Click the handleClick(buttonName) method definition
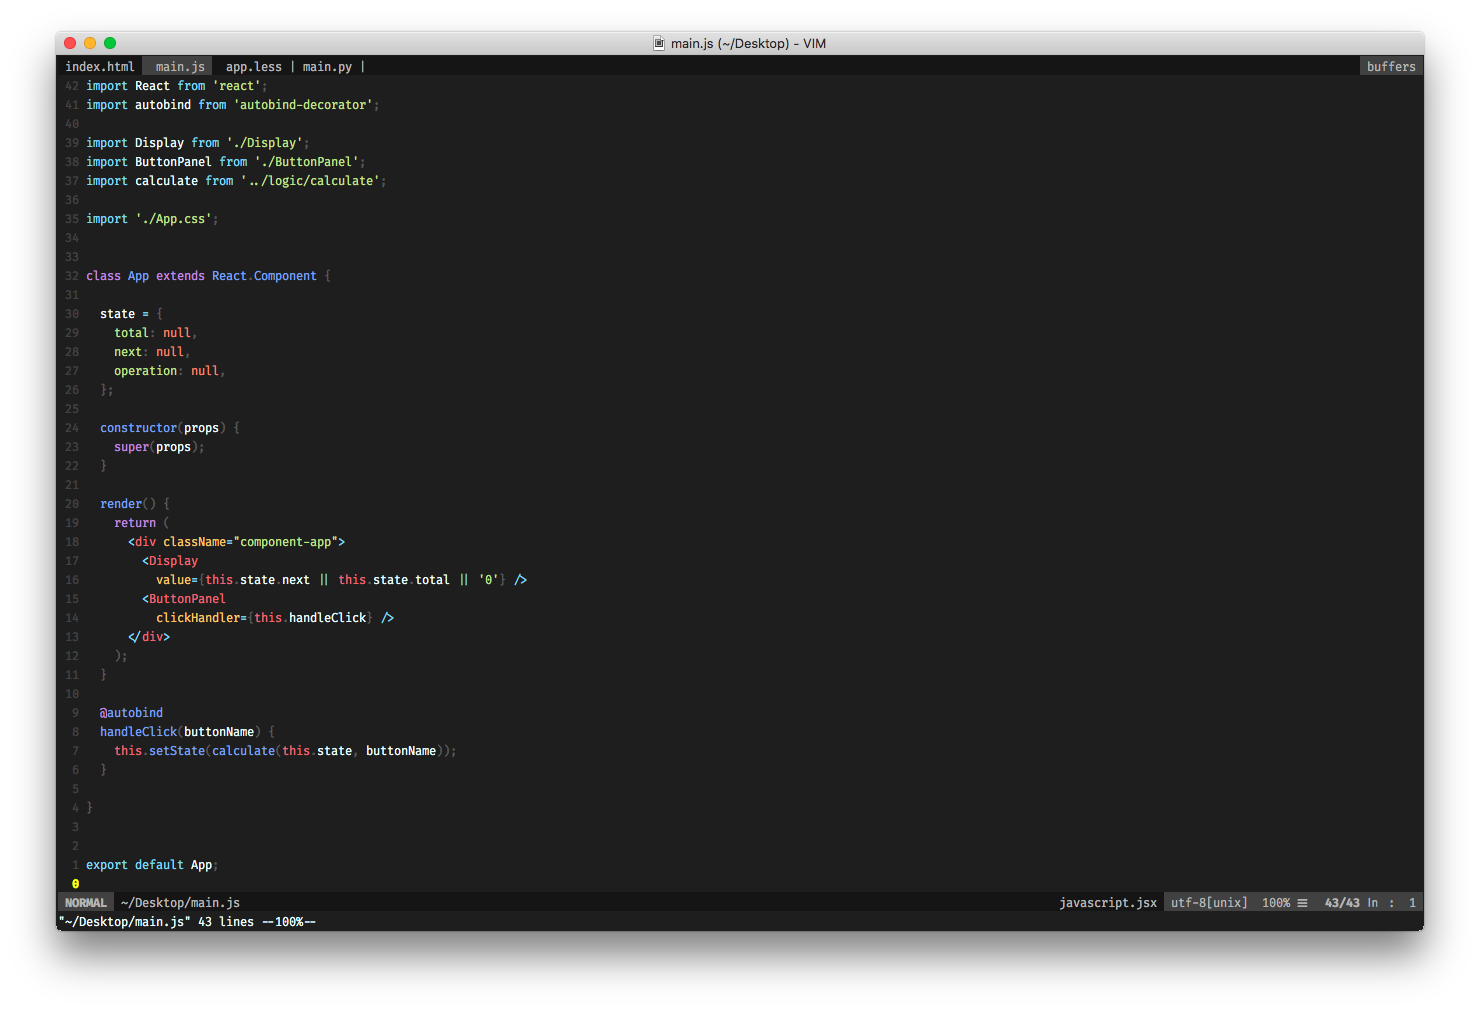1480x1011 pixels. pos(180,732)
